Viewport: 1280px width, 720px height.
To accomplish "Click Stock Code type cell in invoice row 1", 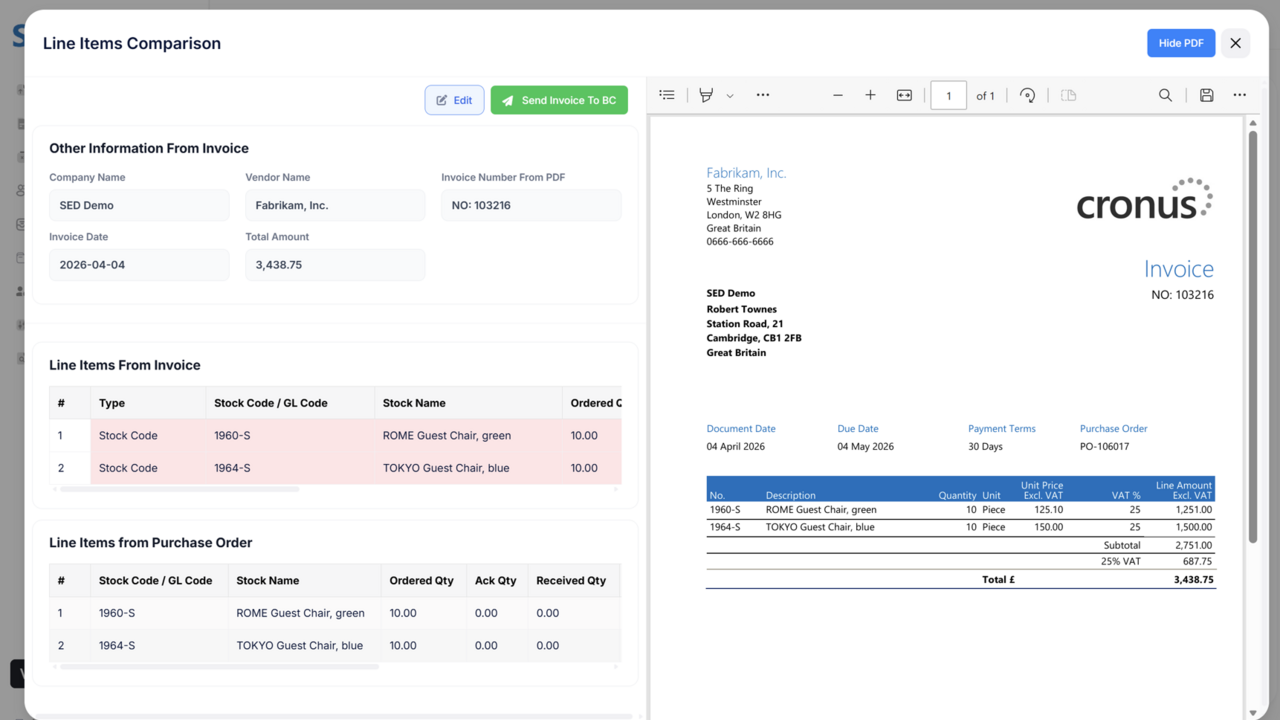I will coord(148,436).
